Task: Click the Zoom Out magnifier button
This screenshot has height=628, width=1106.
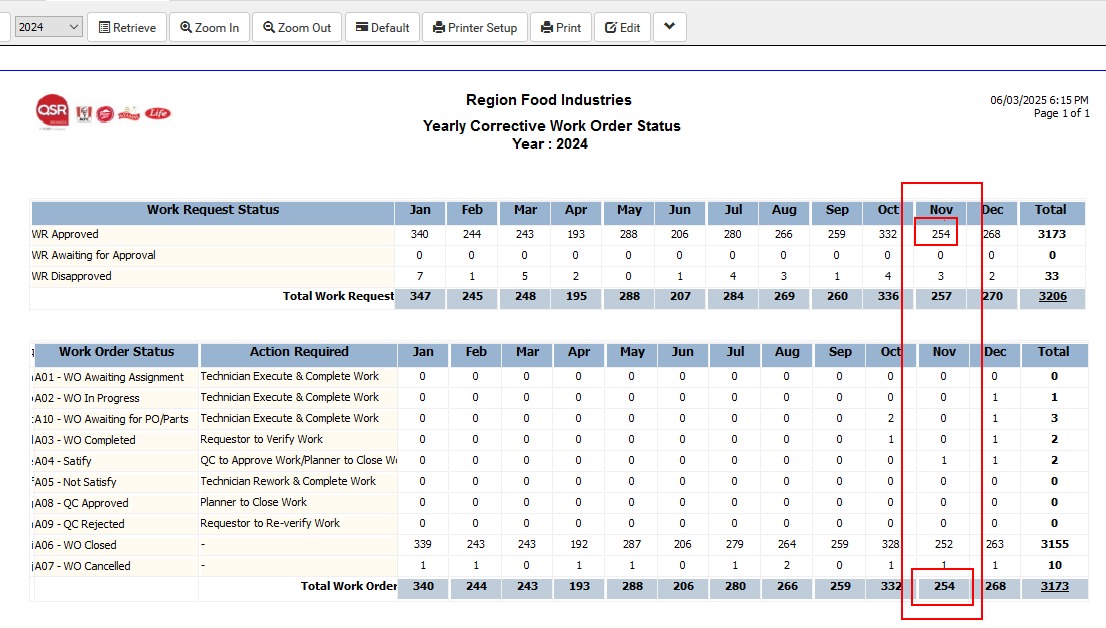Action: click(x=297, y=28)
